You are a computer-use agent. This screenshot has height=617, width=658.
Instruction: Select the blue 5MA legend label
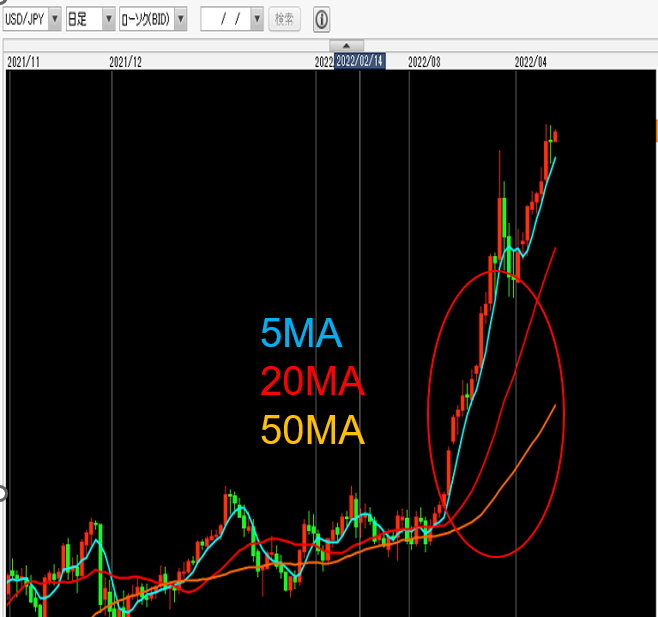click(x=301, y=334)
